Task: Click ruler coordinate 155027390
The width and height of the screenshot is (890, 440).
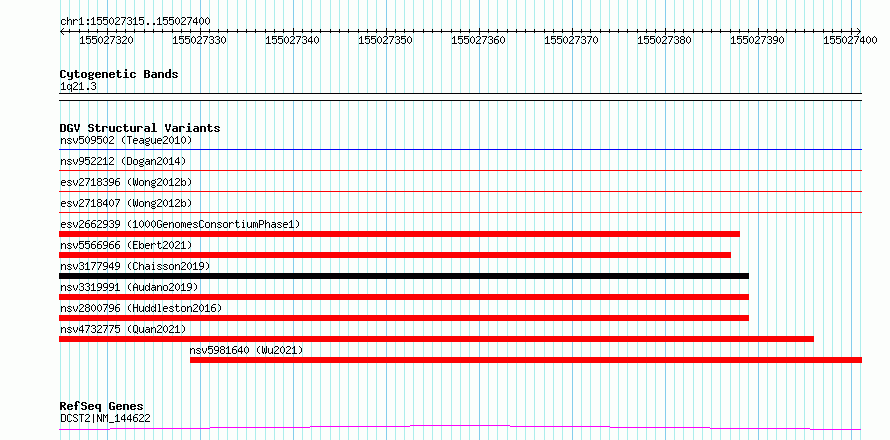Action: pyautogui.click(x=758, y=40)
